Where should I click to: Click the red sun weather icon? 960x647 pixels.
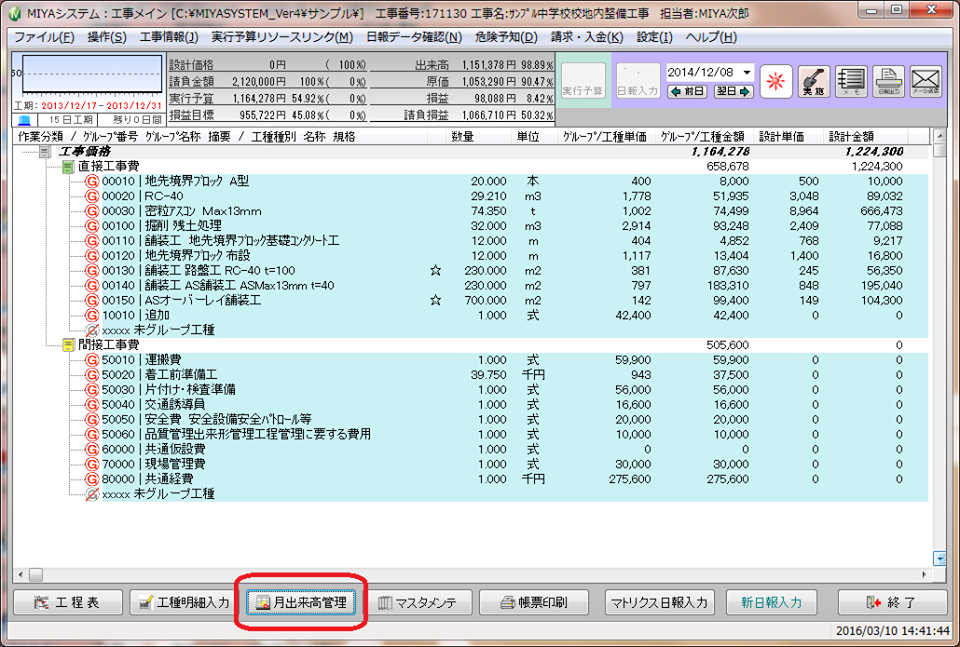(776, 81)
